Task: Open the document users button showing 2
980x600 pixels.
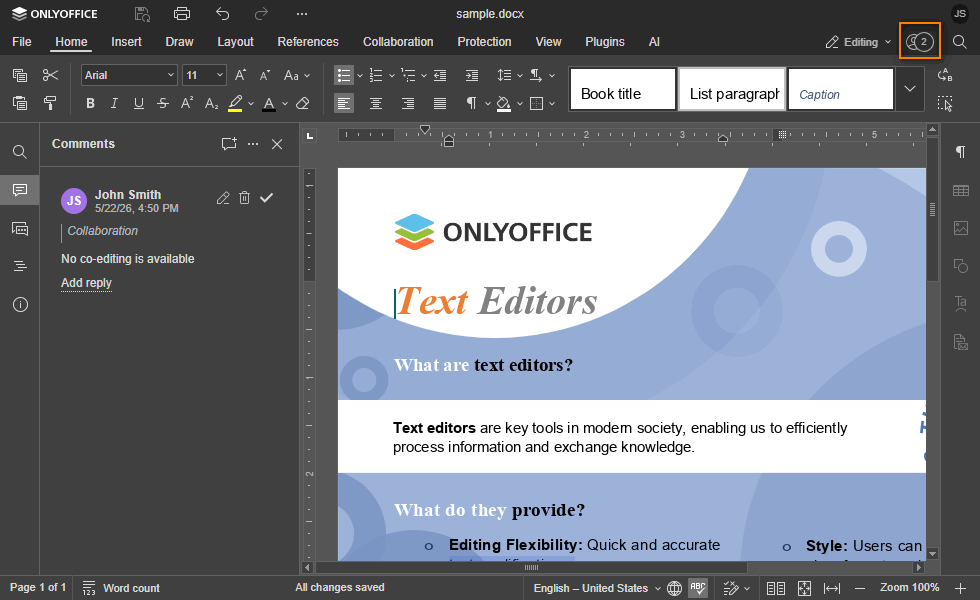Action: [920, 42]
